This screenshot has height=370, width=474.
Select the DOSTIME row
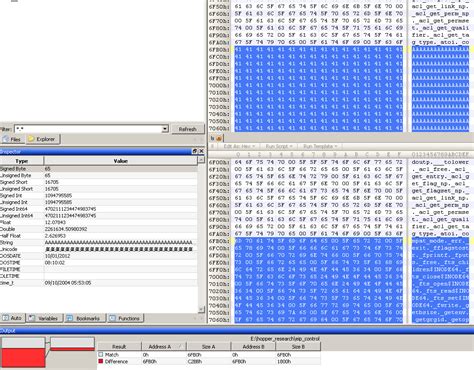(99, 263)
